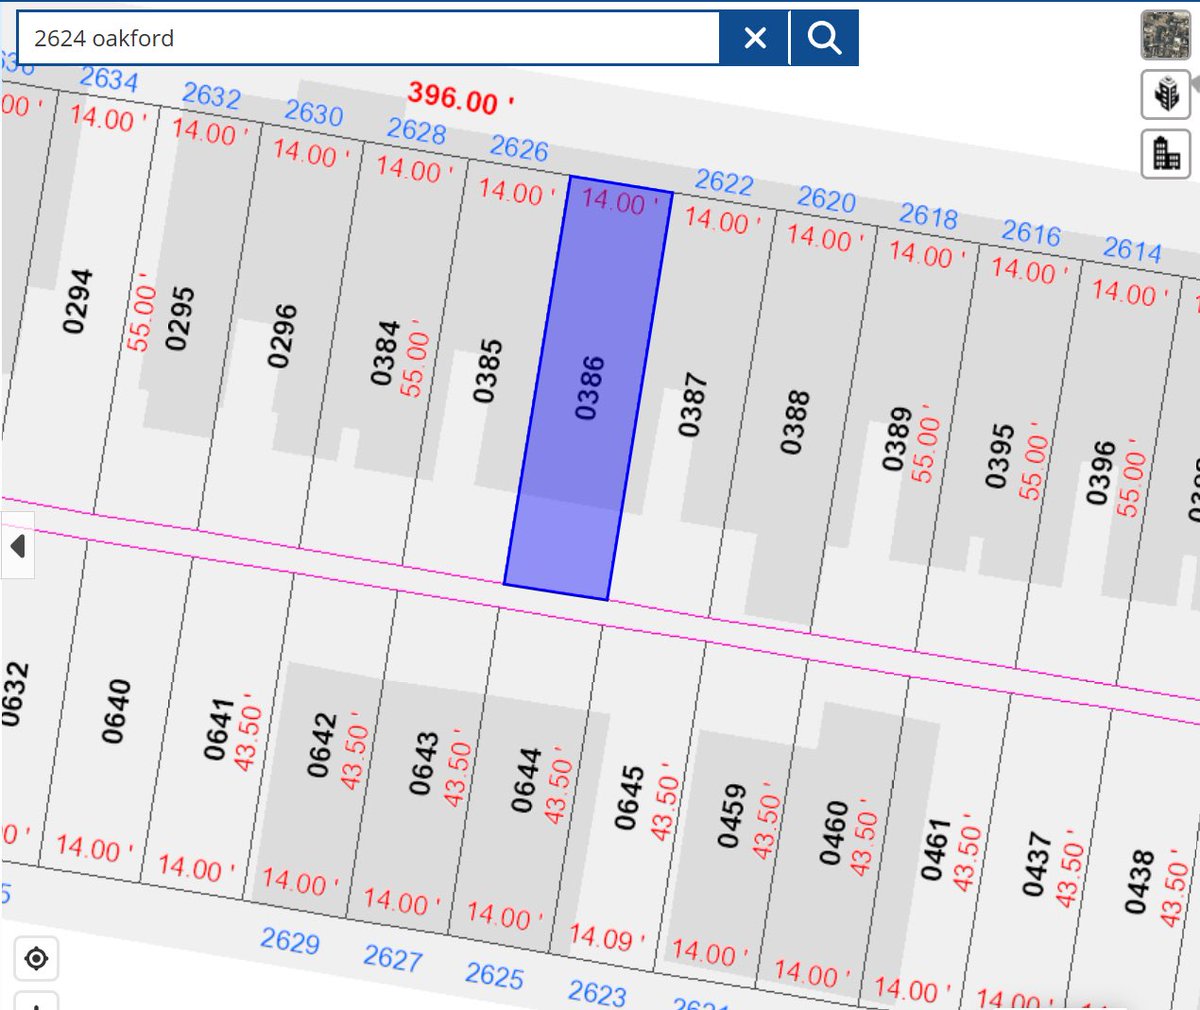The width and height of the screenshot is (1200, 1010).
Task: Select parcel labeled 0294
Action: (x=77, y=301)
